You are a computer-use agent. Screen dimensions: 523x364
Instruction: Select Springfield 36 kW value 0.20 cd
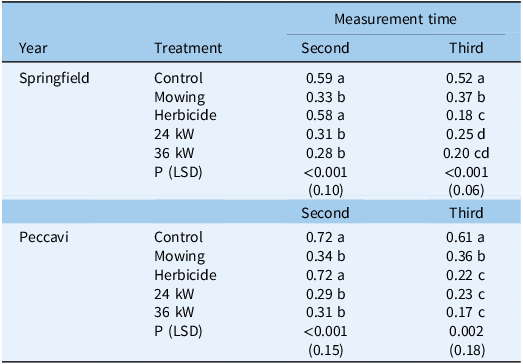pyautogui.click(x=466, y=153)
